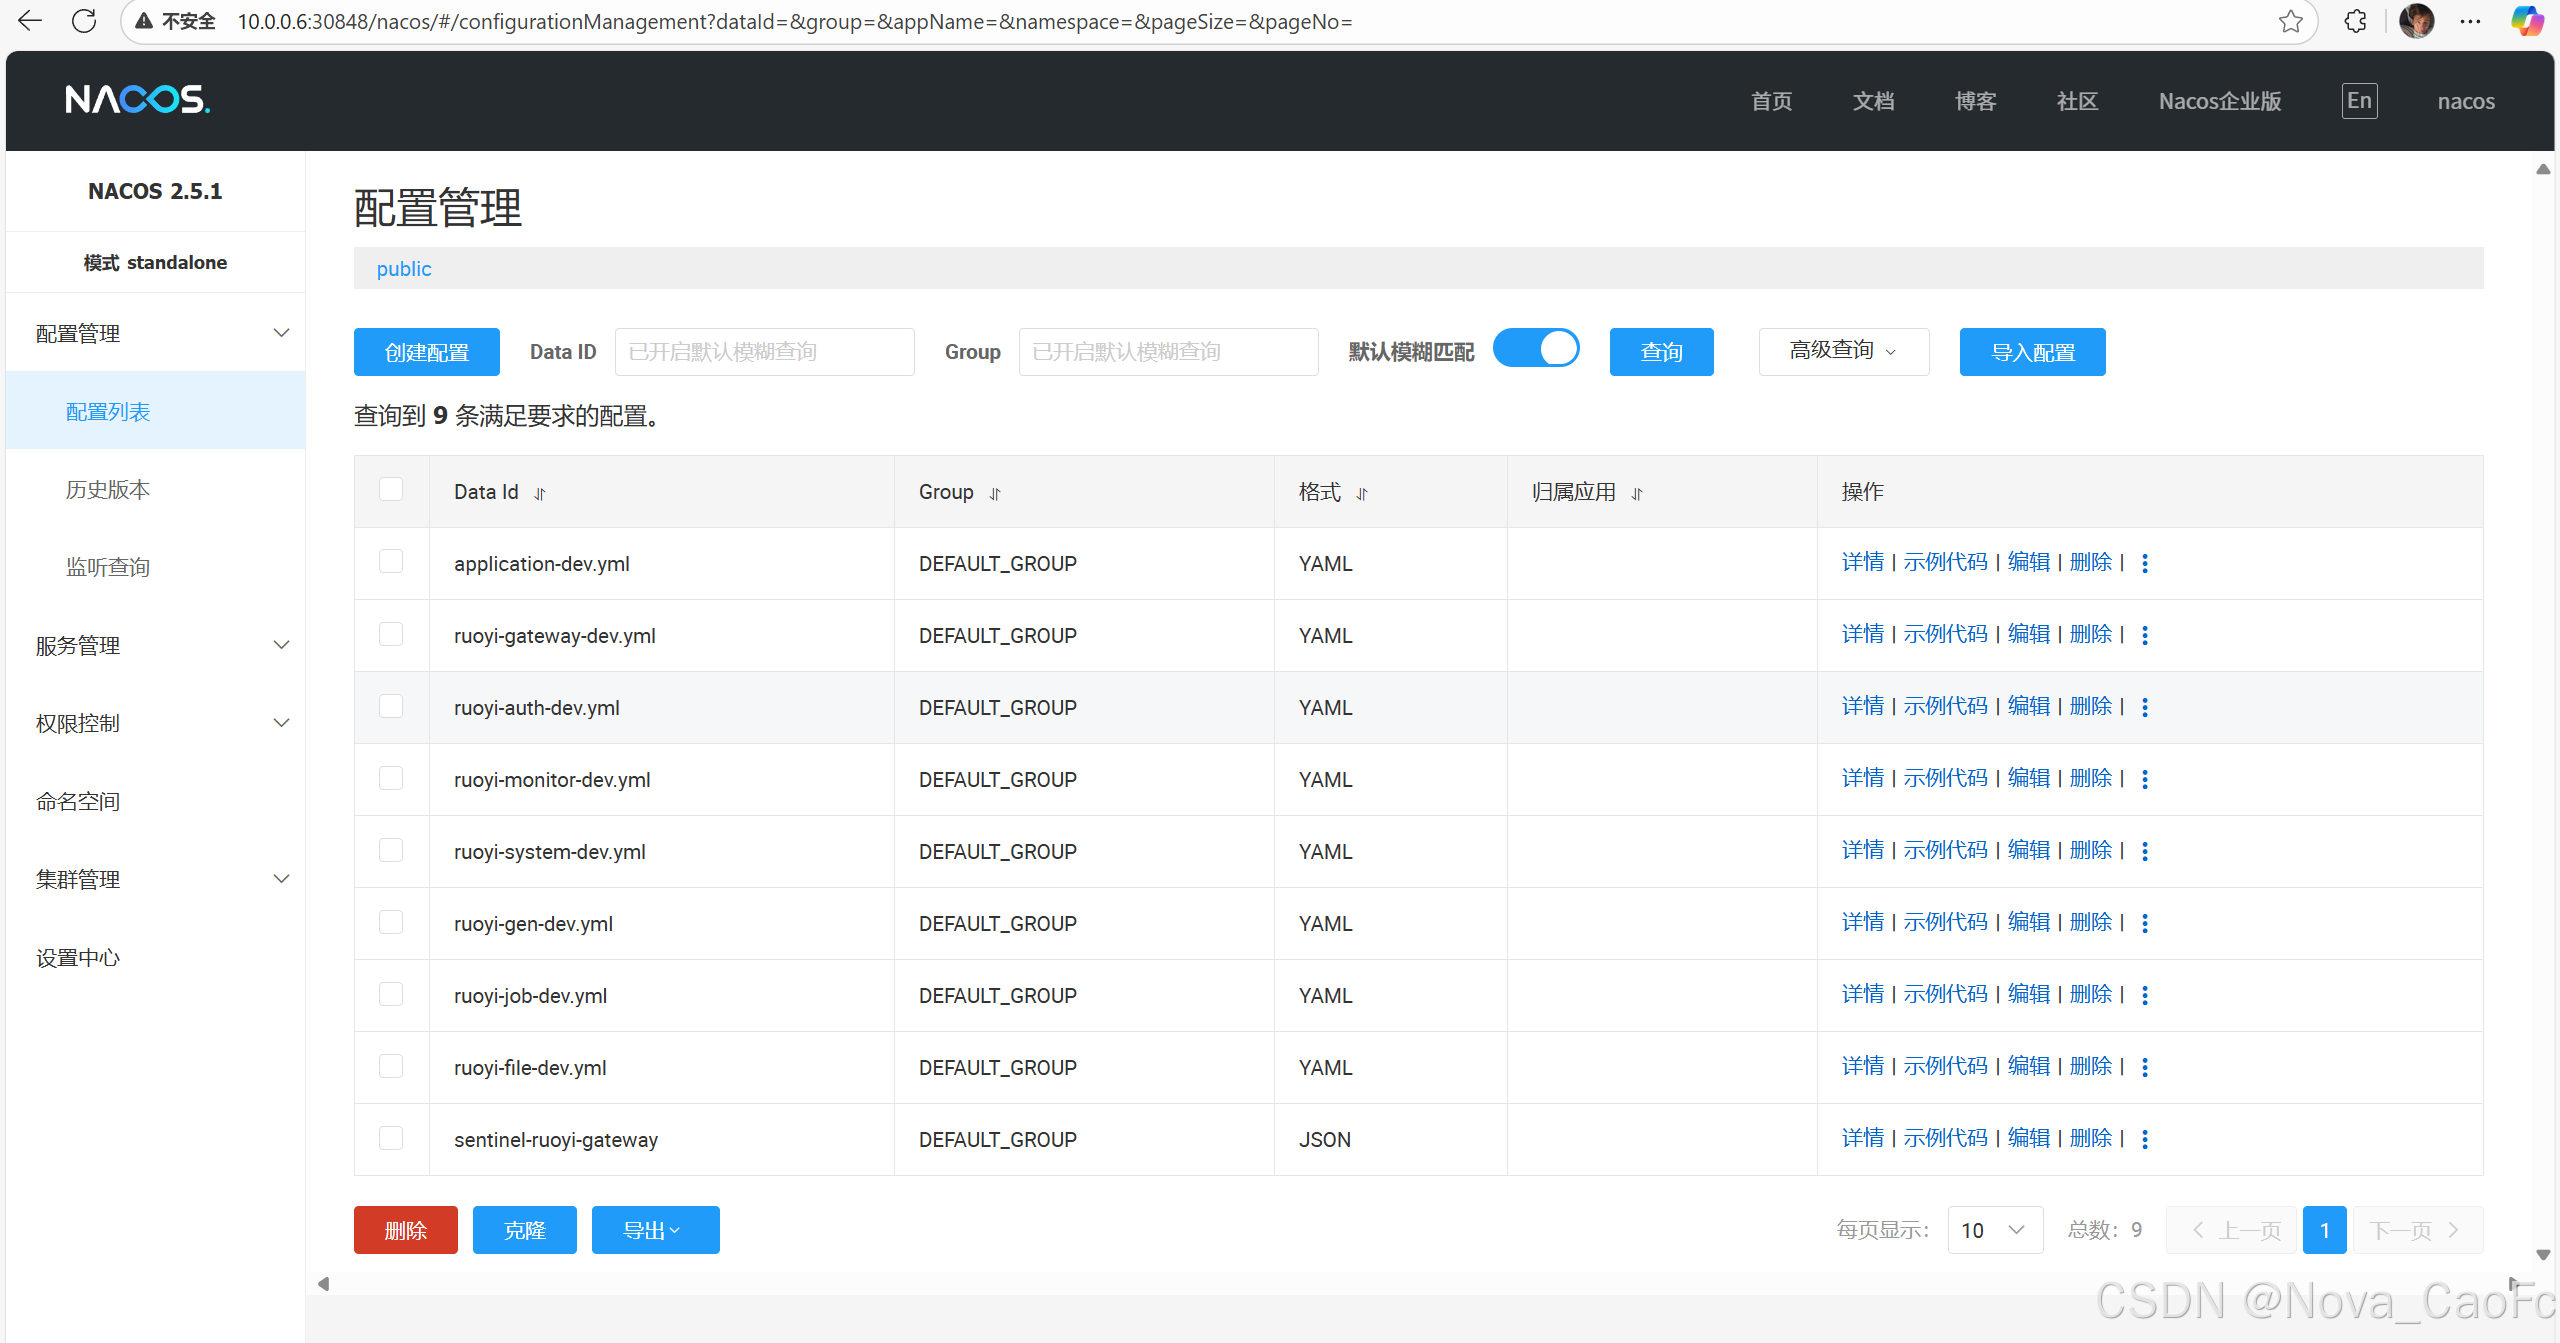Open more actions for ruoyi-gateway-dev.yml
Image resolution: width=2560 pixels, height=1343 pixels.
(x=2145, y=635)
